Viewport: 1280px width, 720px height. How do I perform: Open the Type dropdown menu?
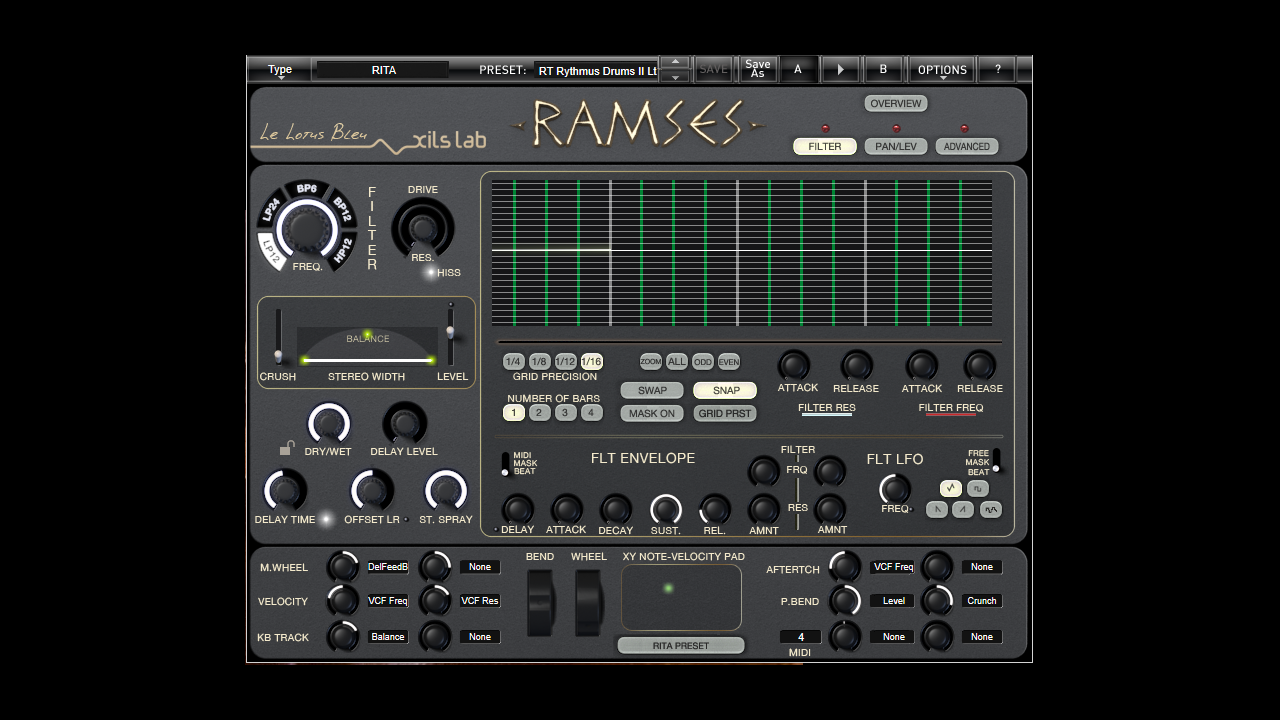tap(280, 70)
